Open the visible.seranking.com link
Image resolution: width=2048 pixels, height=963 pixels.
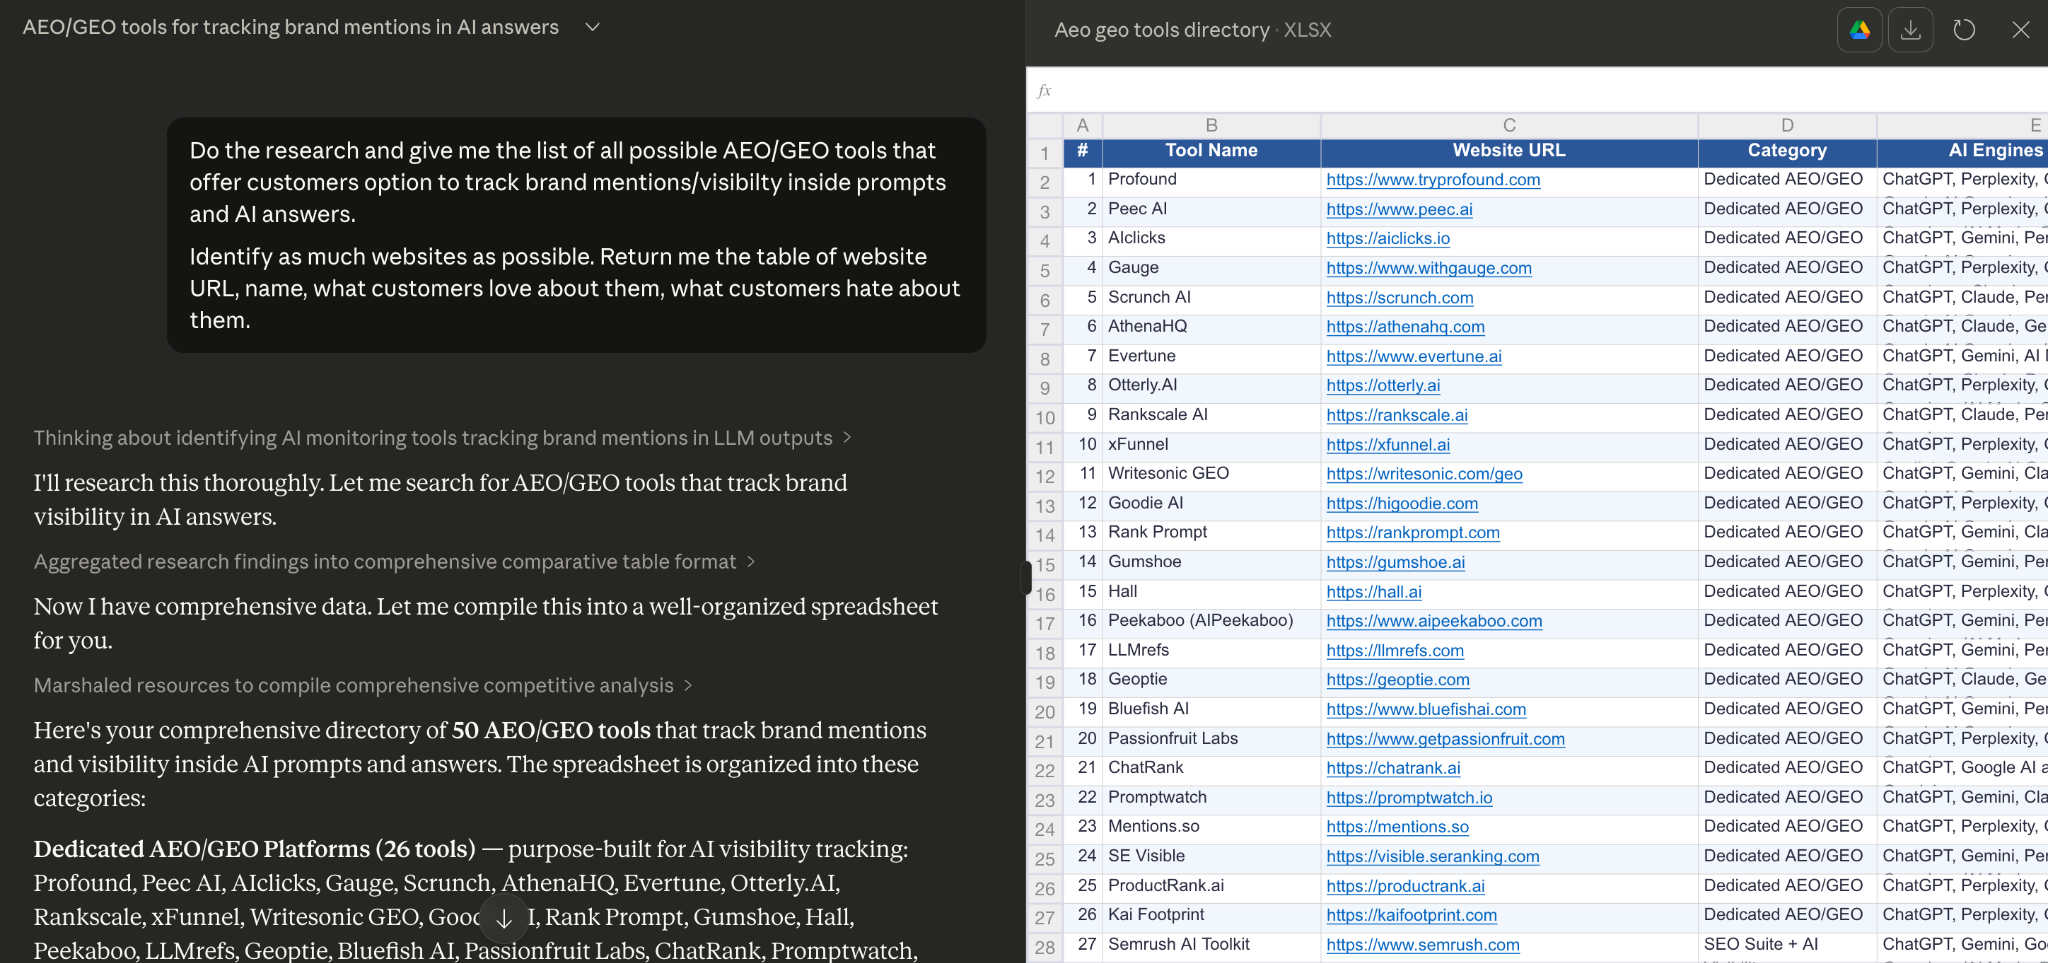tap(1433, 857)
